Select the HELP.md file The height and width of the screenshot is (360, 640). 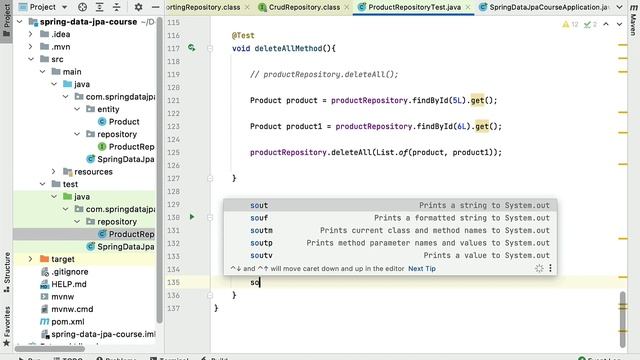coord(63,284)
